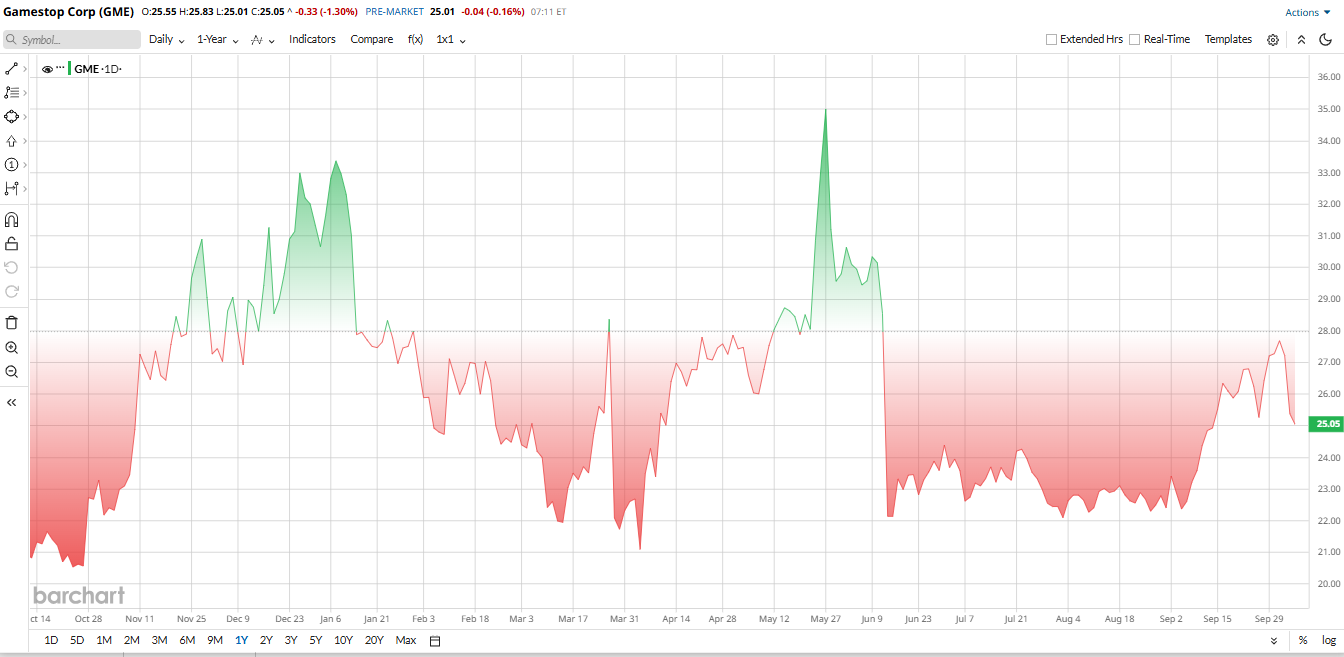Expand shapes tool options arrow

tap(25, 117)
